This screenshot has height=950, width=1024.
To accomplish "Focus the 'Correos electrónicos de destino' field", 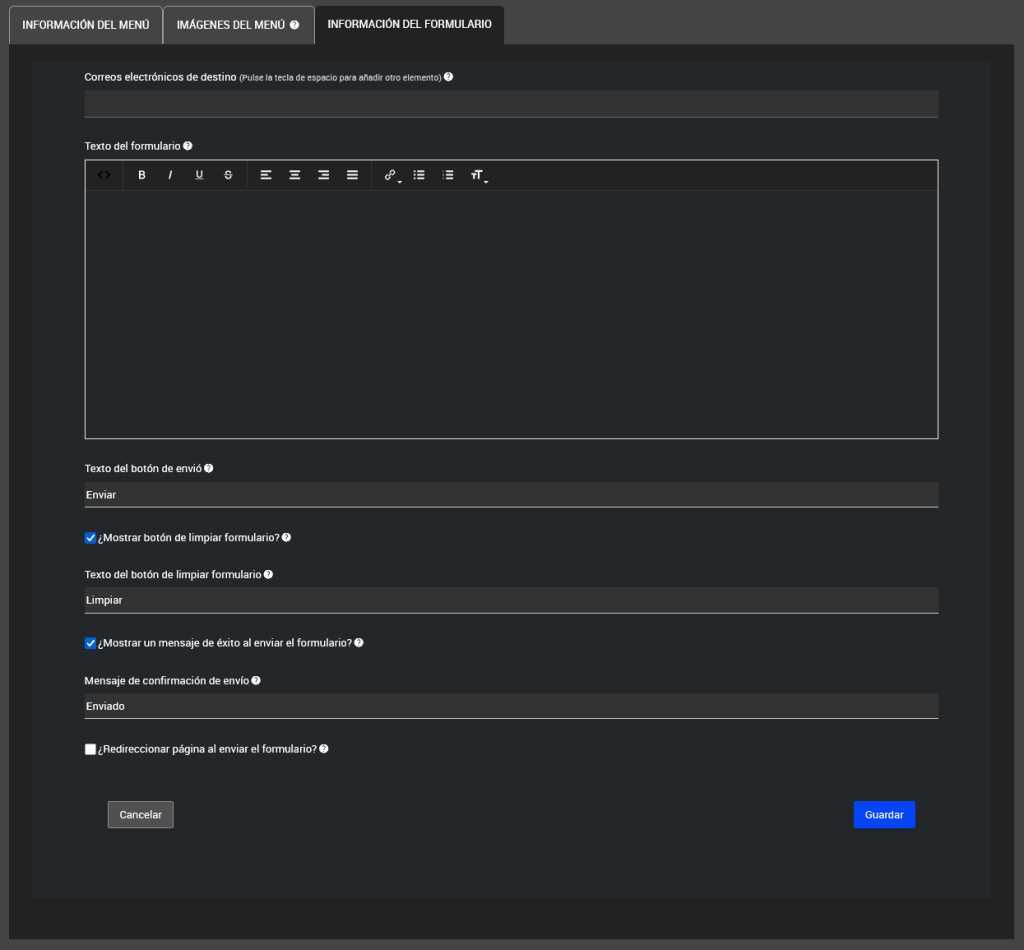I will (511, 104).
